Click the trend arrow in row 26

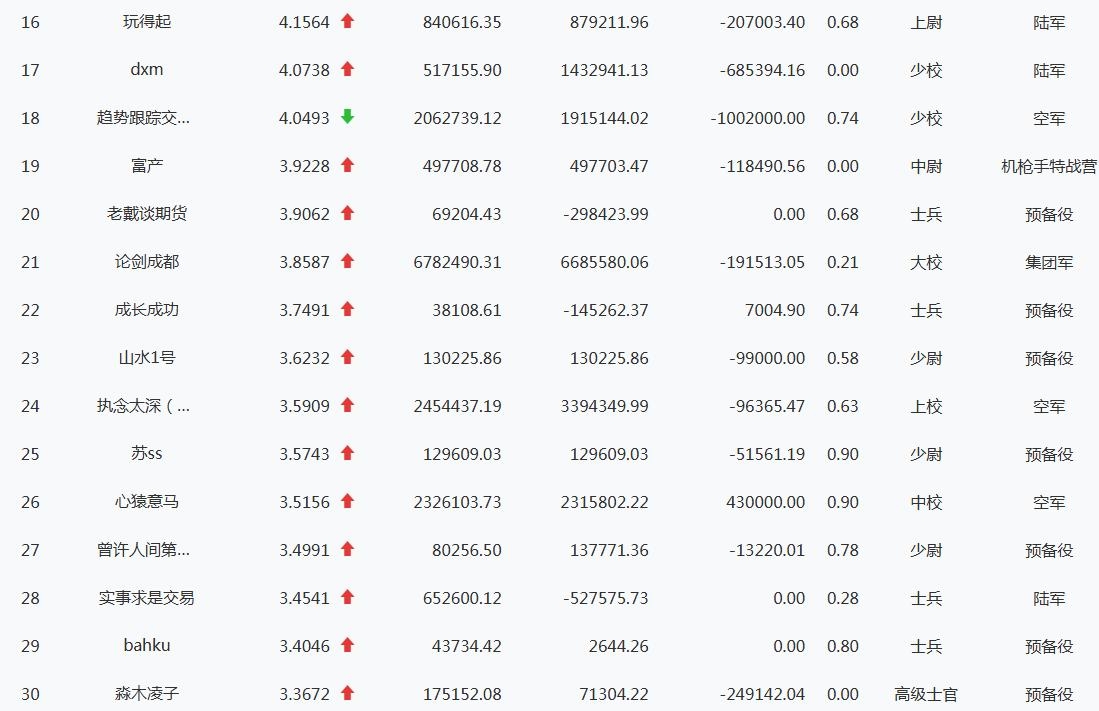347,501
